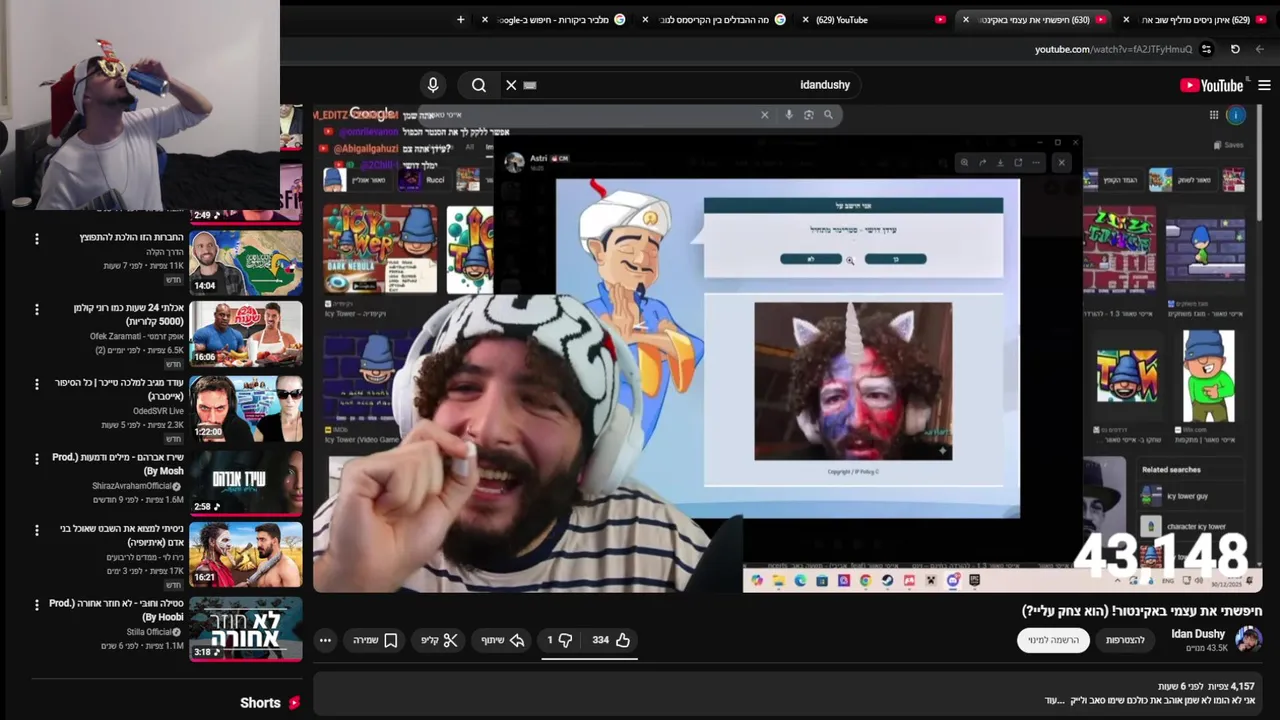1280x720 pixels.
Task: Open the 2:58 'שירז אברהם' thumbnail
Action: (x=246, y=483)
